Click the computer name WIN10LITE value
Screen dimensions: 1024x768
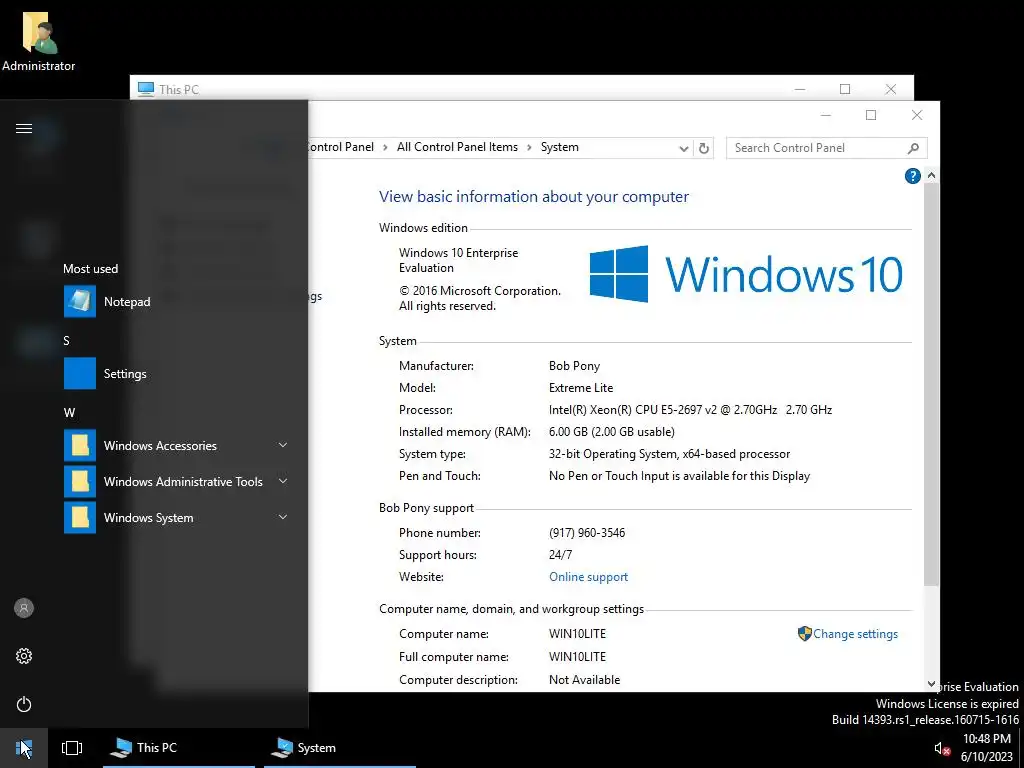pos(577,633)
